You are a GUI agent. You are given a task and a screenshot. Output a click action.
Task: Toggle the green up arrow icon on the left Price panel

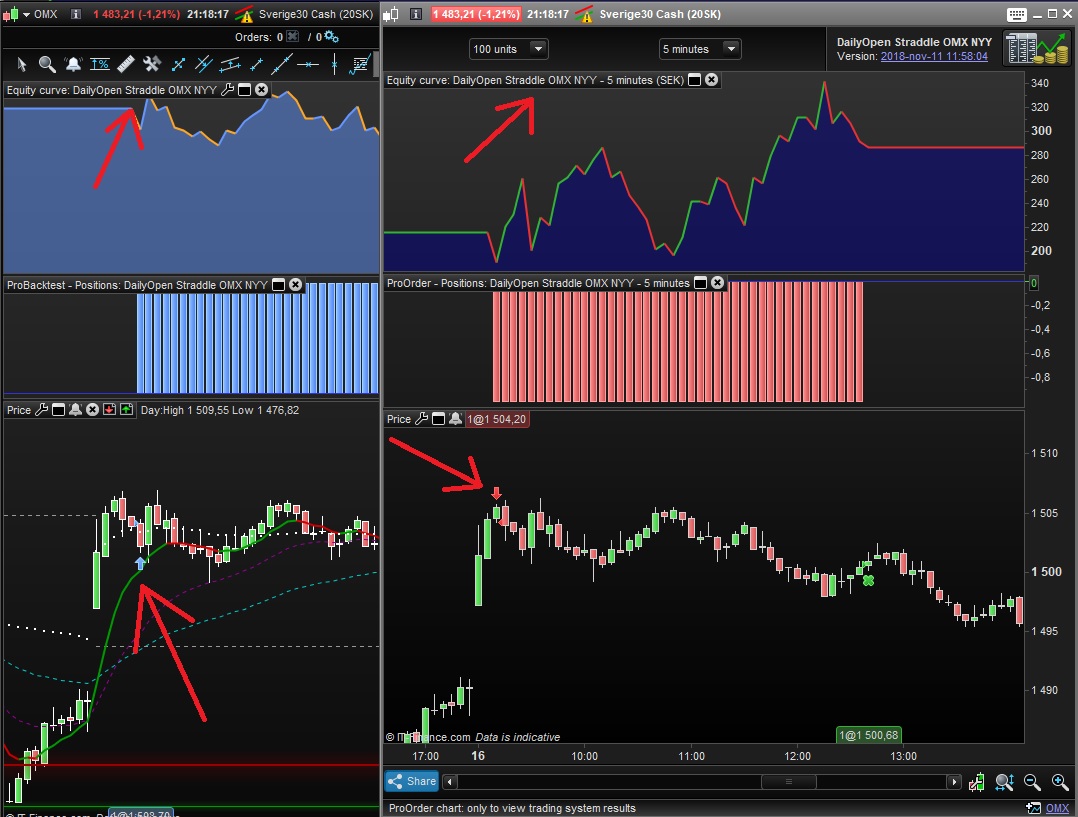pos(126,410)
